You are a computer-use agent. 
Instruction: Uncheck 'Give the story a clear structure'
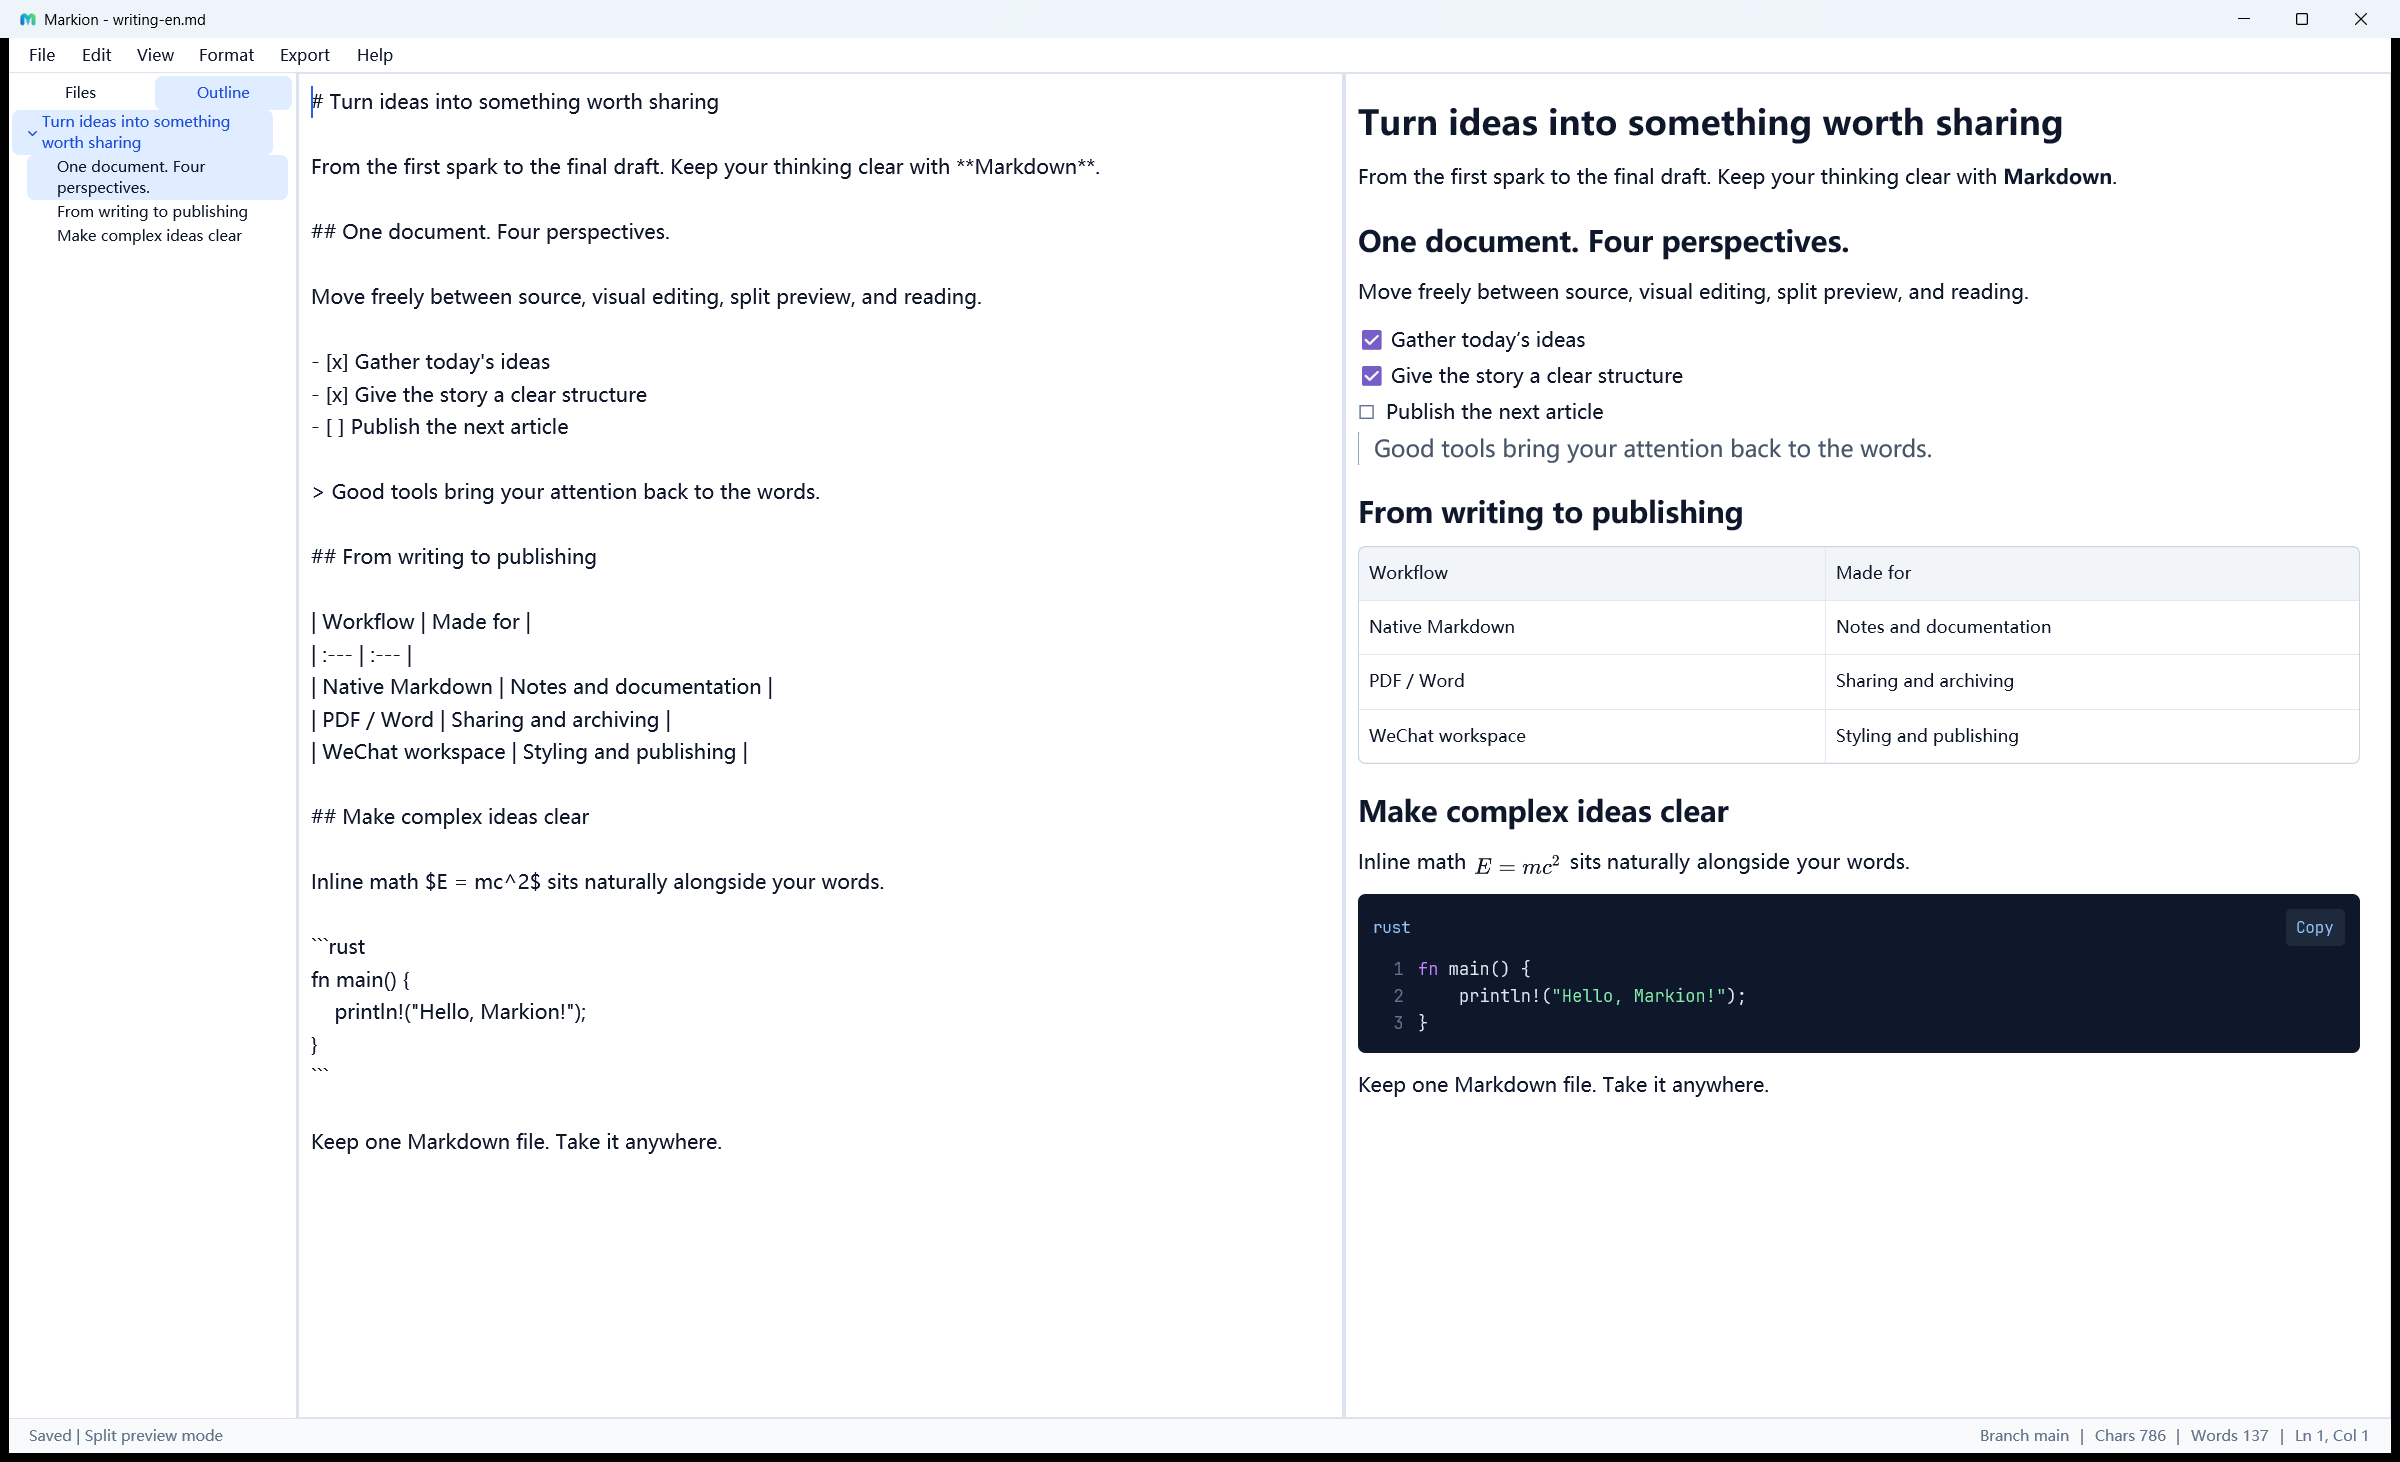pos(1371,376)
